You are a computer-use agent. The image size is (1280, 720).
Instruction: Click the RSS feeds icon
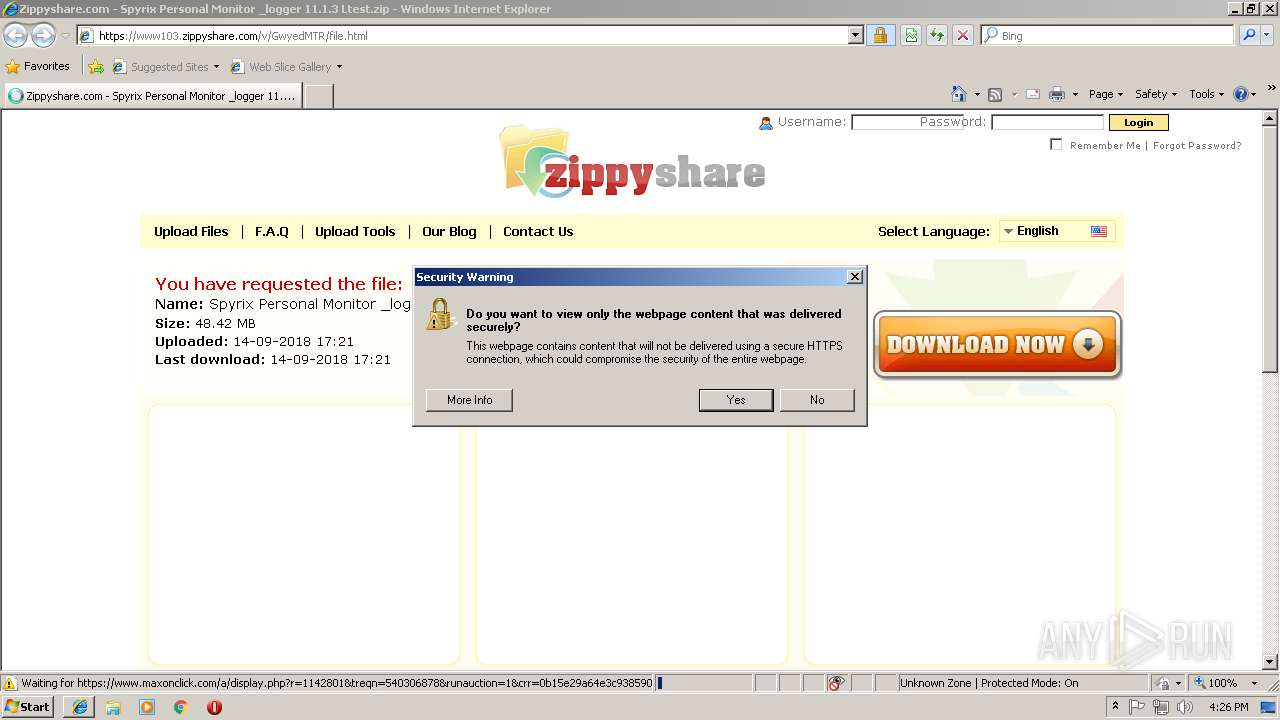(x=995, y=94)
